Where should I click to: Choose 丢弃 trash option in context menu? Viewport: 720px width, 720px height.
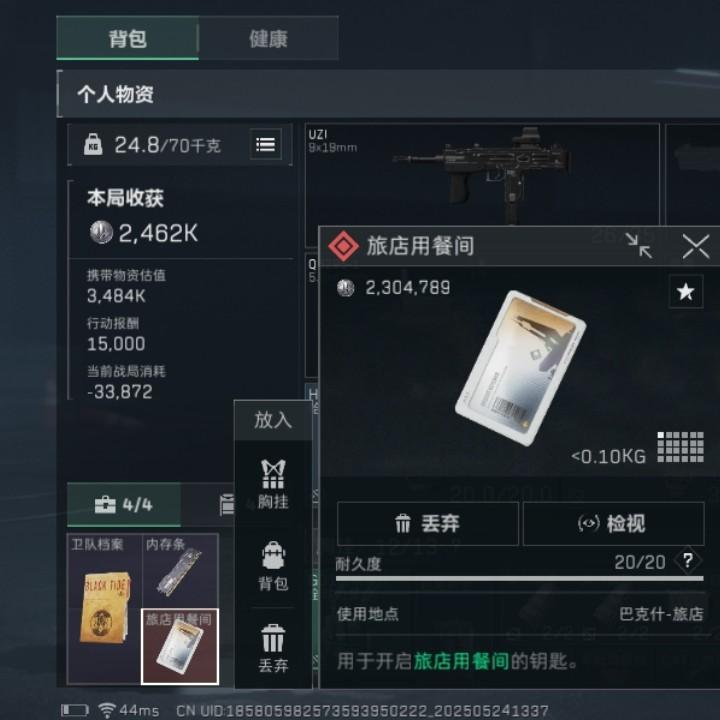[x=273, y=648]
